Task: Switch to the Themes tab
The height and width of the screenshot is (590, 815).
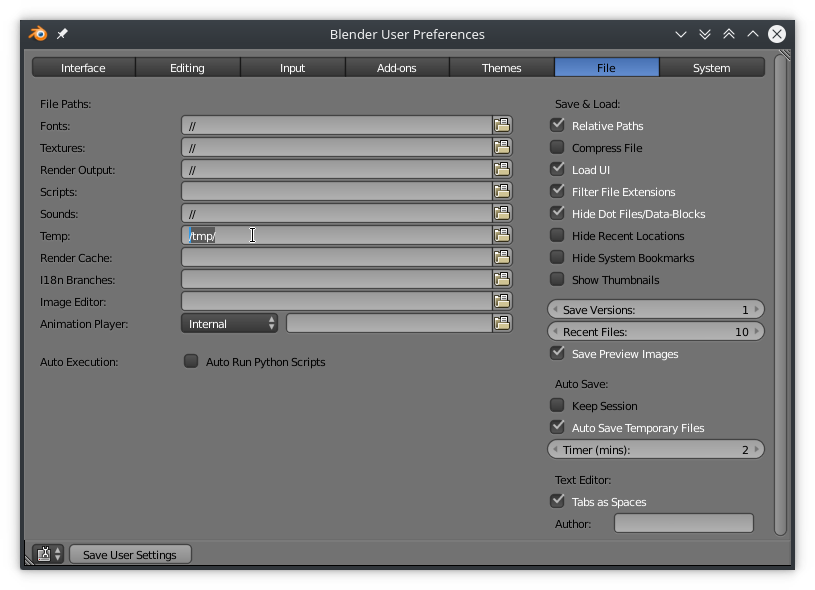Action: pos(502,68)
